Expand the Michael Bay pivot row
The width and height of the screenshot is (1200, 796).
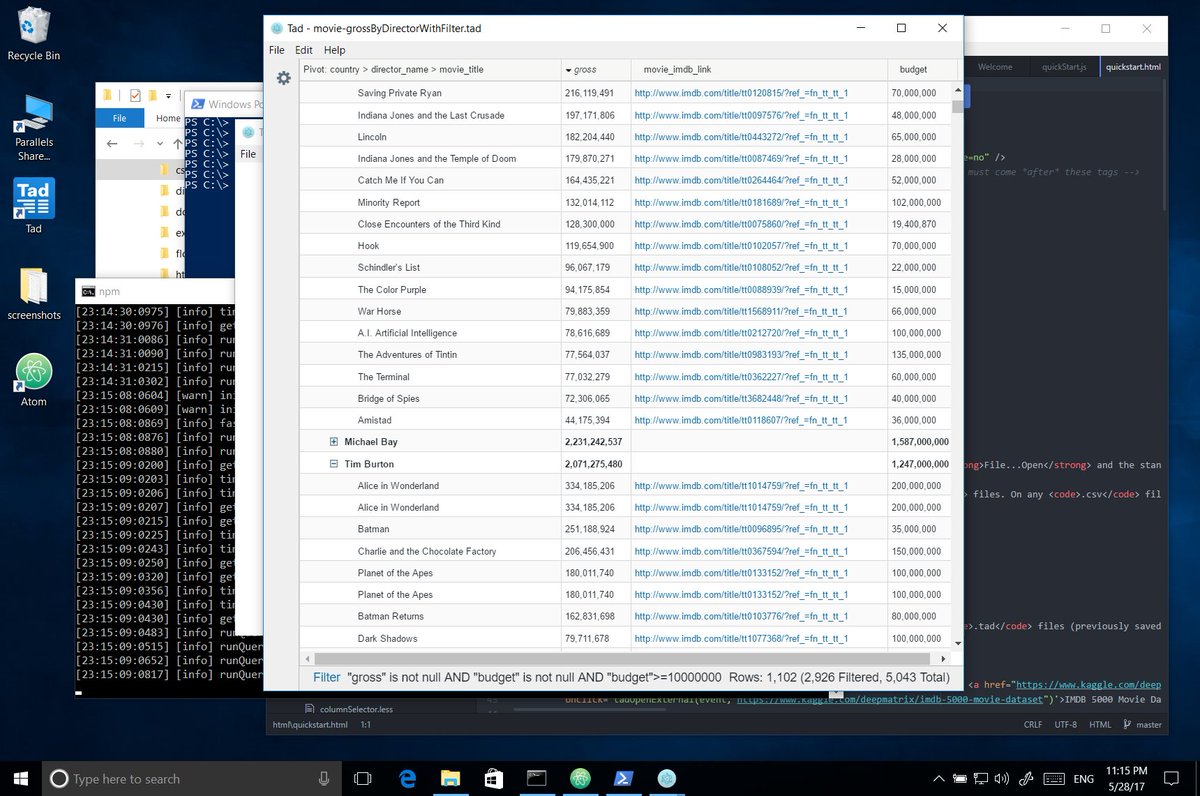[x=334, y=442]
